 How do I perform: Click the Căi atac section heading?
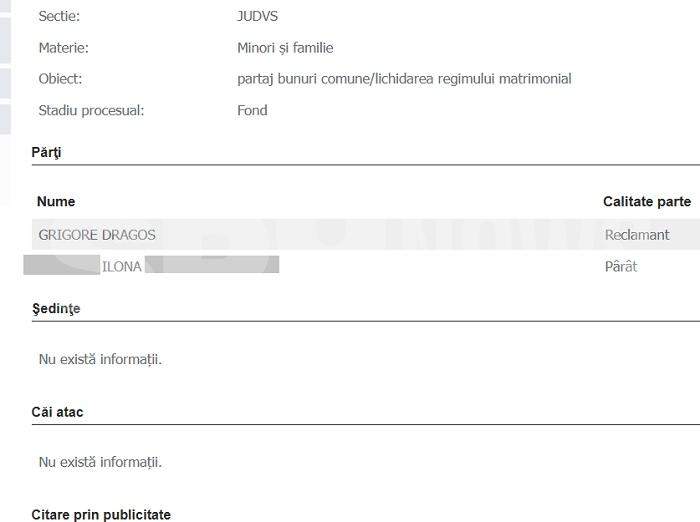pyautogui.click(x=57, y=412)
